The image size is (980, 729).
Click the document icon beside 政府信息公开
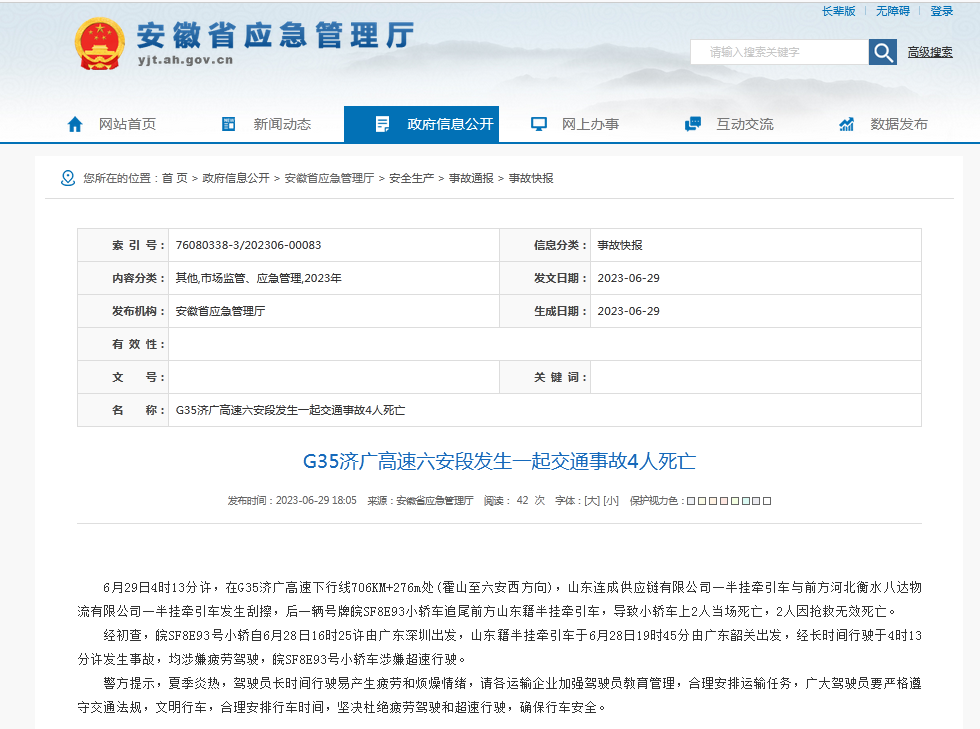(x=382, y=124)
